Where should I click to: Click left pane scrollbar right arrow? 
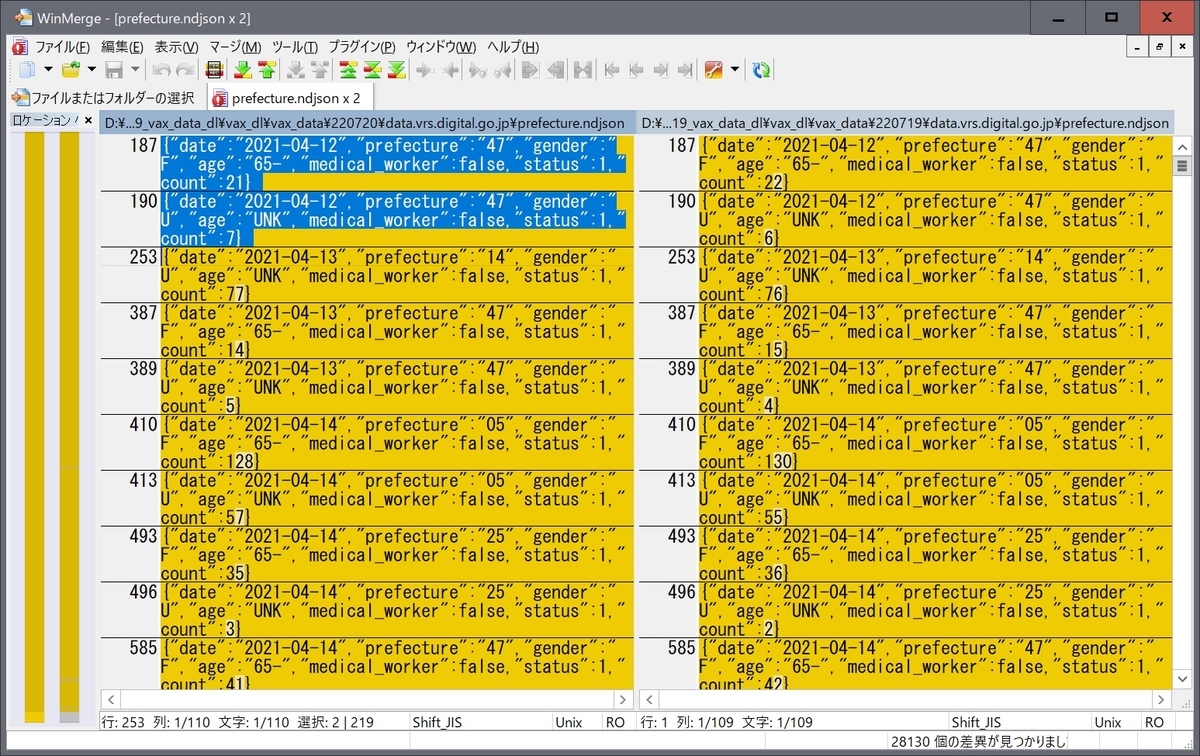[x=624, y=700]
